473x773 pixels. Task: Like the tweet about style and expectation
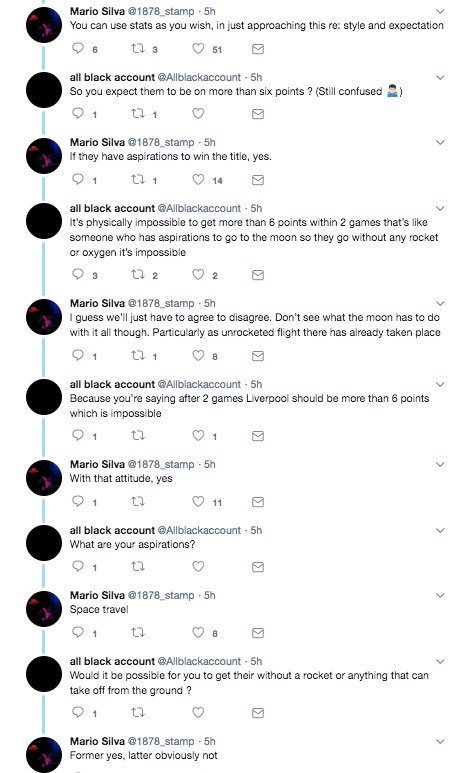[x=198, y=48]
